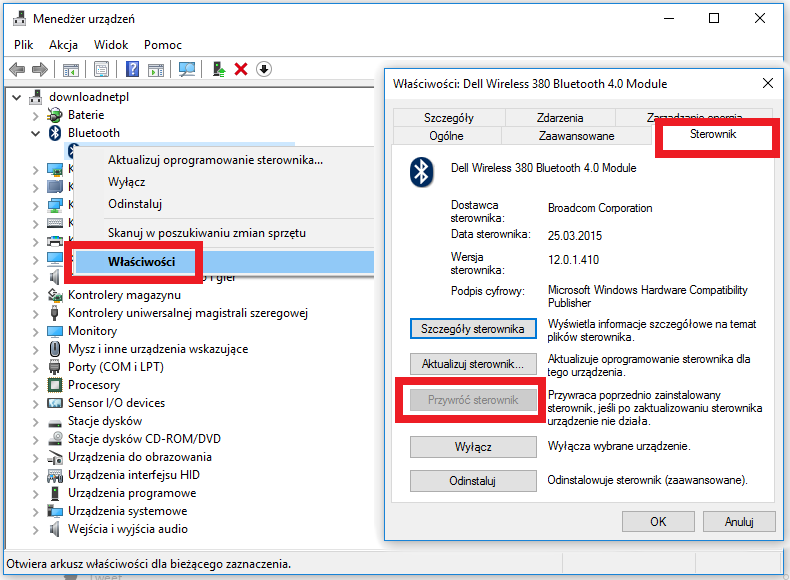
Task: Click the Back arrow toolbar icon
Action: (x=17, y=69)
